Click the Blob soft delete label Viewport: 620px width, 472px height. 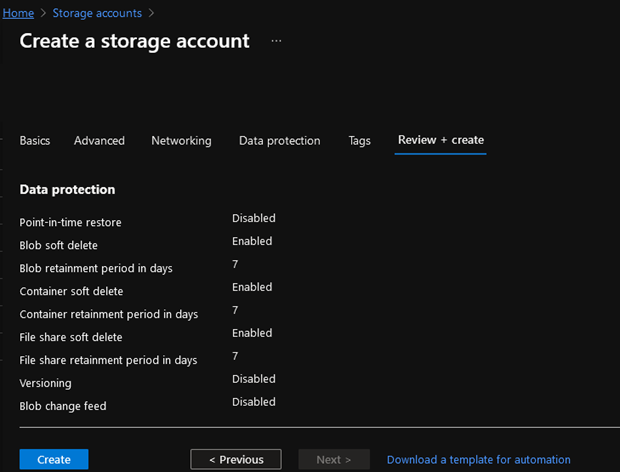(x=58, y=245)
